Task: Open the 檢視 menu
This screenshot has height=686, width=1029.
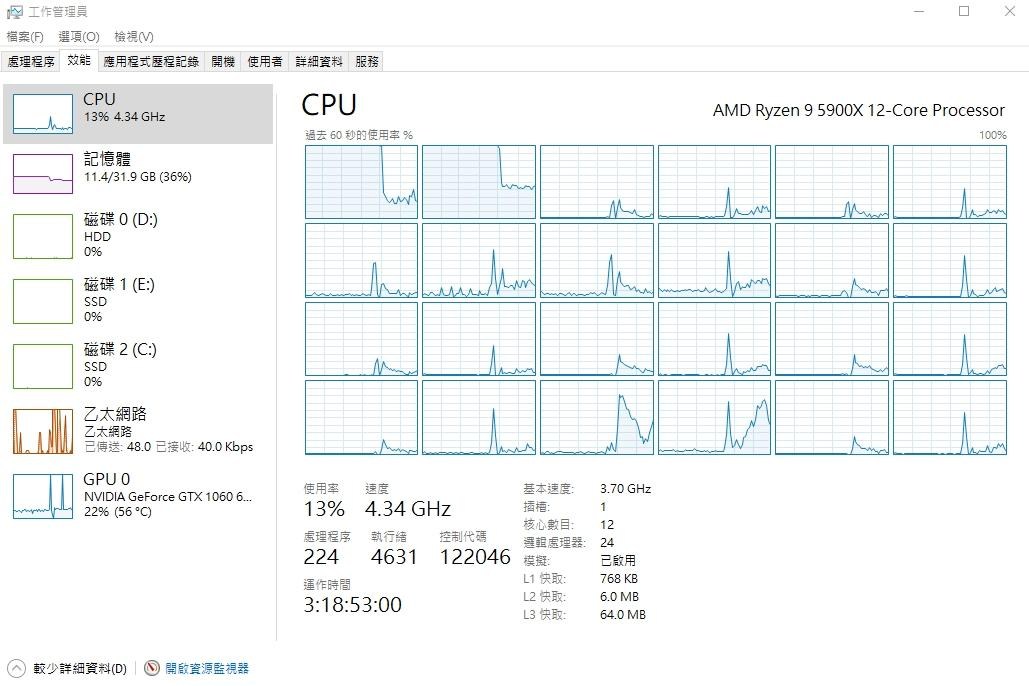Action: [133, 36]
